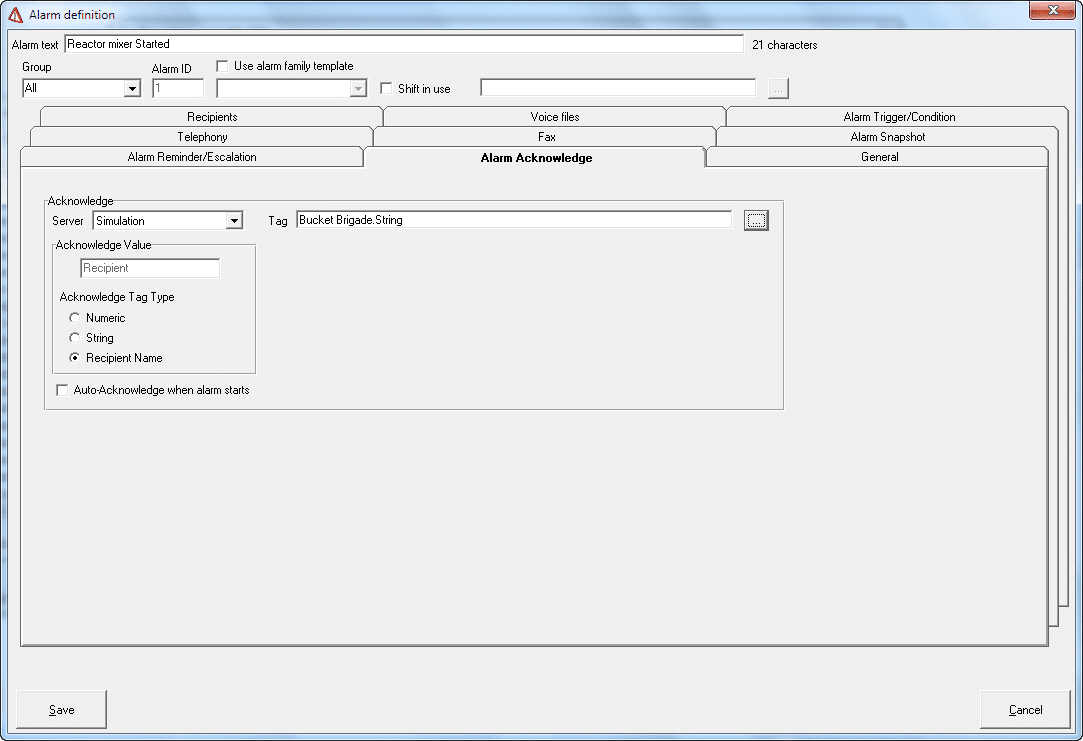Open the alarm family template dropdown
Screen dimensions: 1083x741
pos(358,88)
